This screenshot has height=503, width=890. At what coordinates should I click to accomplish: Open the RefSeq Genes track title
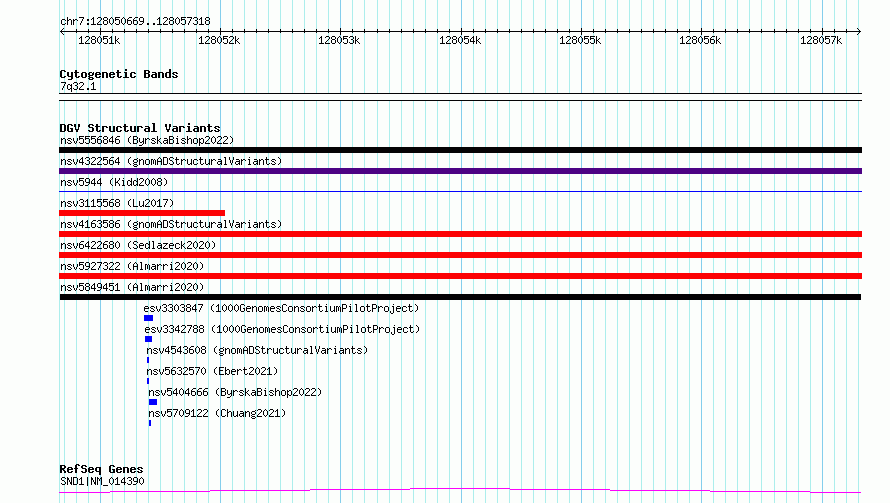point(101,469)
